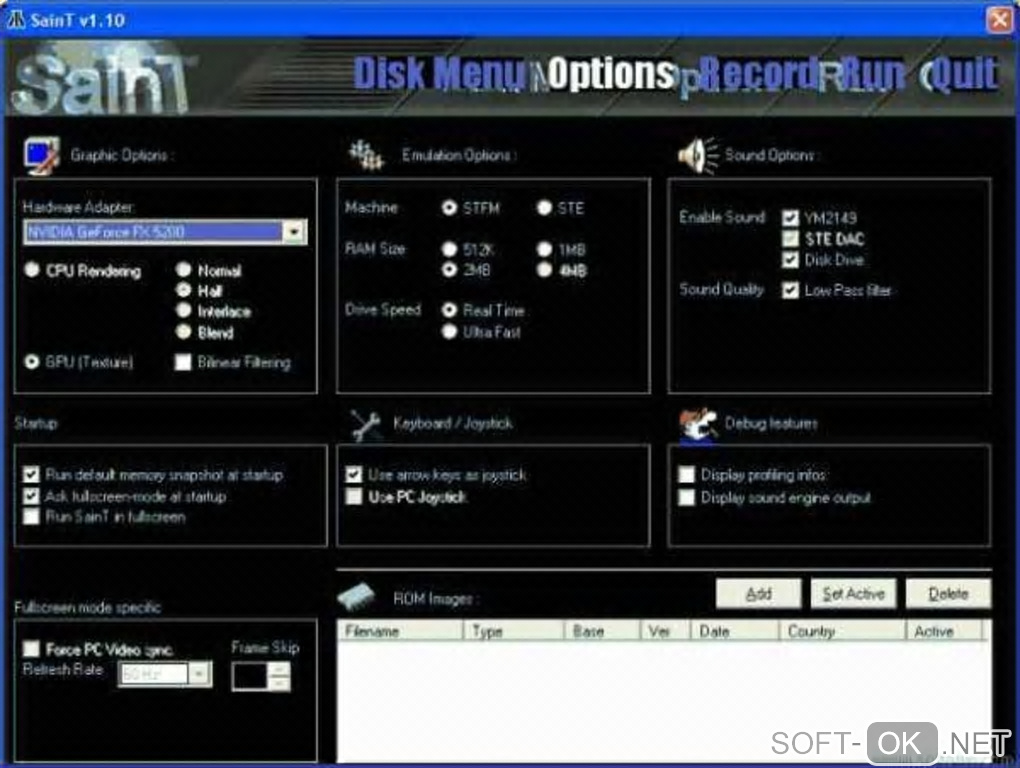Viewport: 1020px width, 768px height.
Task: Click the Frame Skip value field
Action: [x=250, y=676]
